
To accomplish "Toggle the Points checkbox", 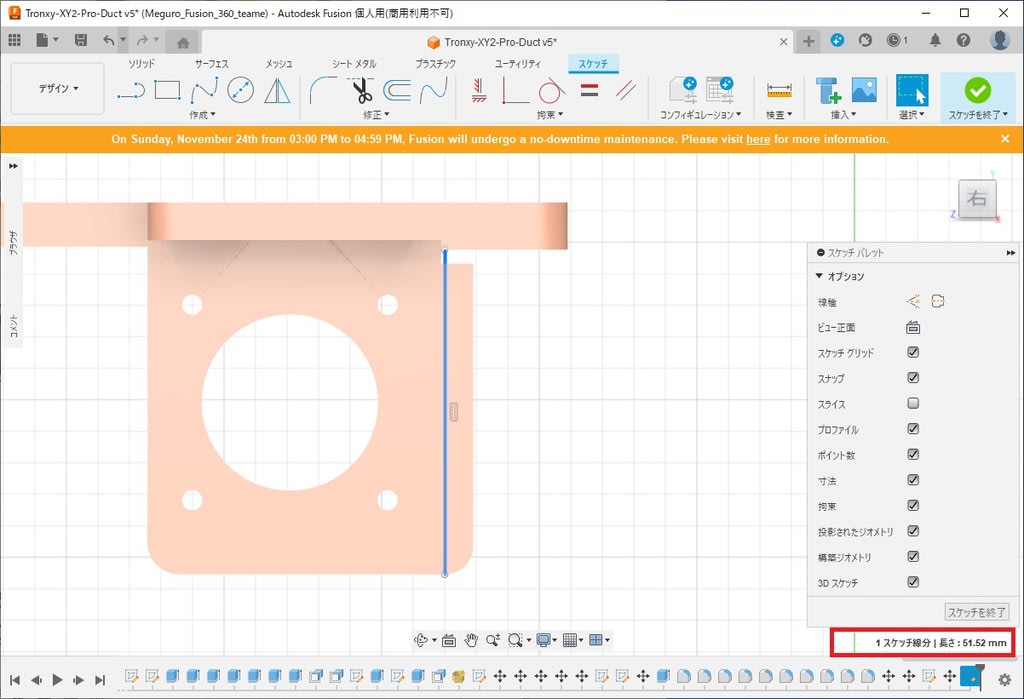I will click(x=913, y=454).
